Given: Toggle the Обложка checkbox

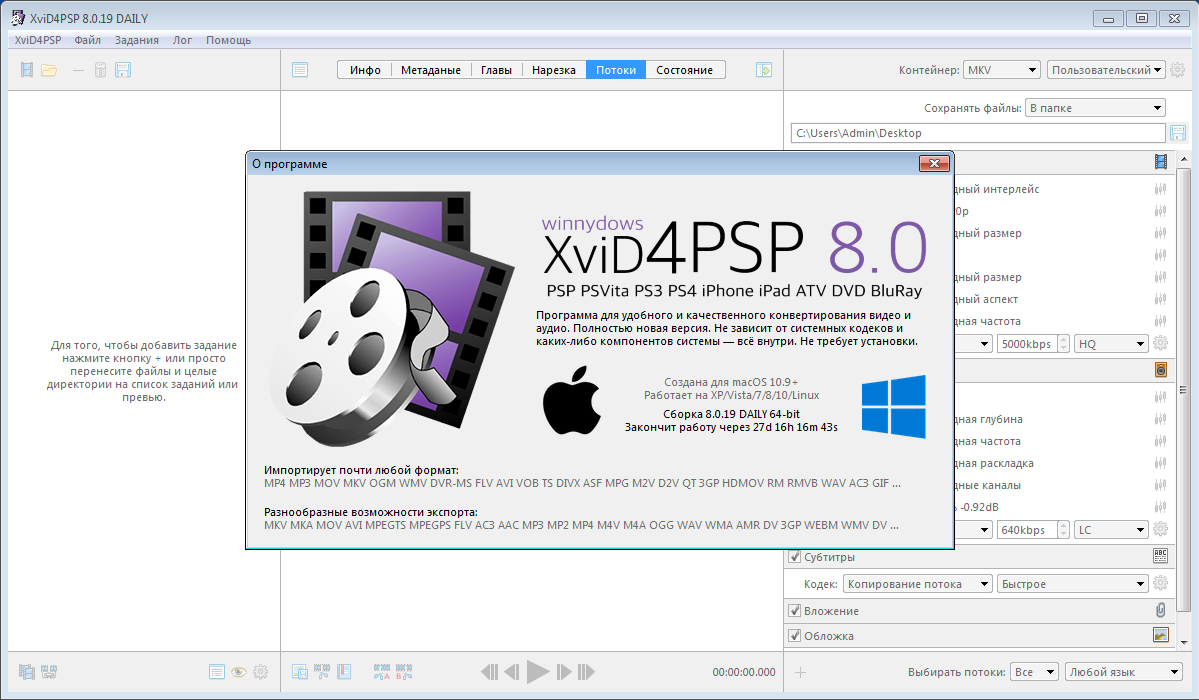Looking at the screenshot, I should click(794, 636).
